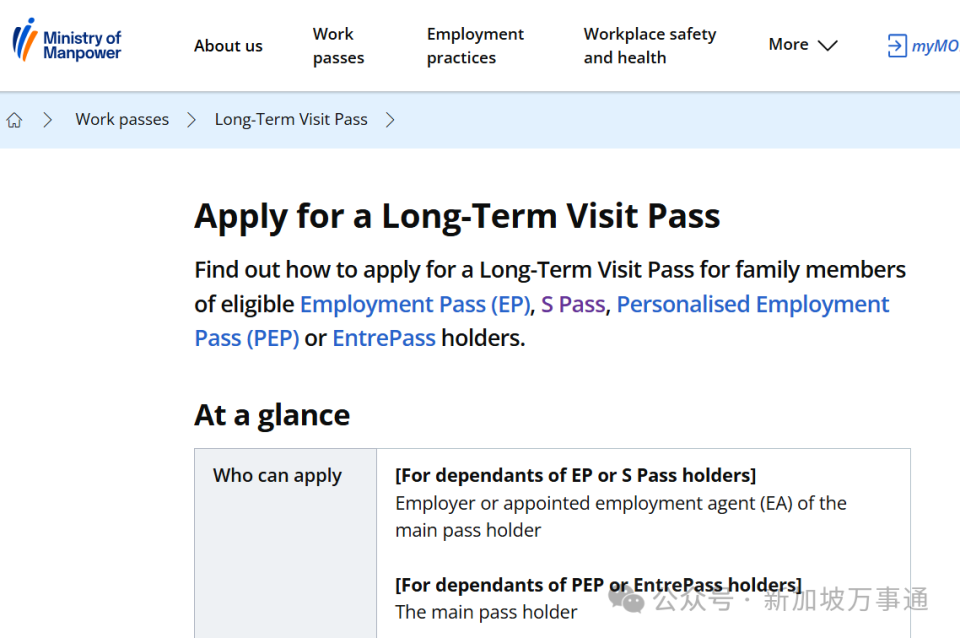960x638 pixels.
Task: Expand the More menu chevron
Action: point(827,45)
